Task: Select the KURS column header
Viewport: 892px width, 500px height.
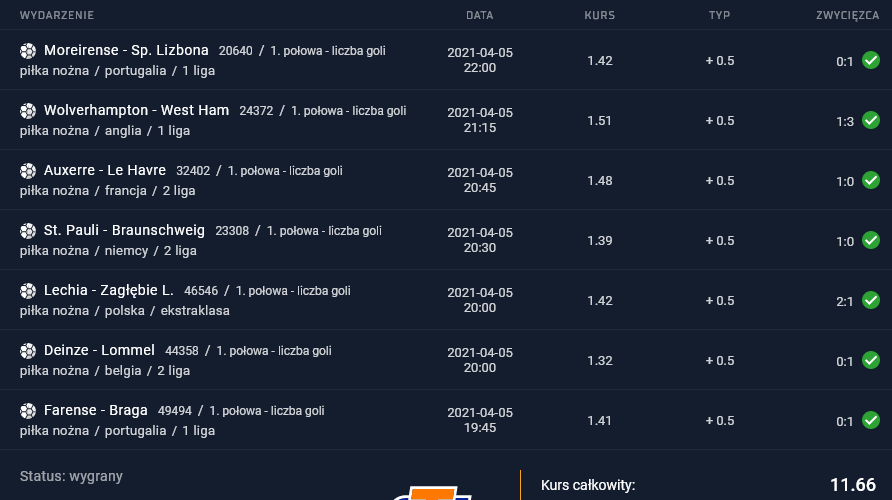Action: [600, 15]
